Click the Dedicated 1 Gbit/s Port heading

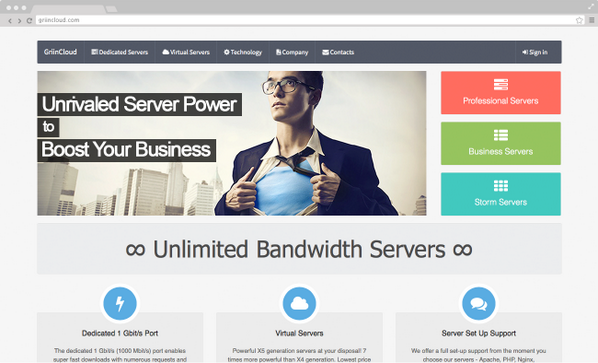point(120,333)
